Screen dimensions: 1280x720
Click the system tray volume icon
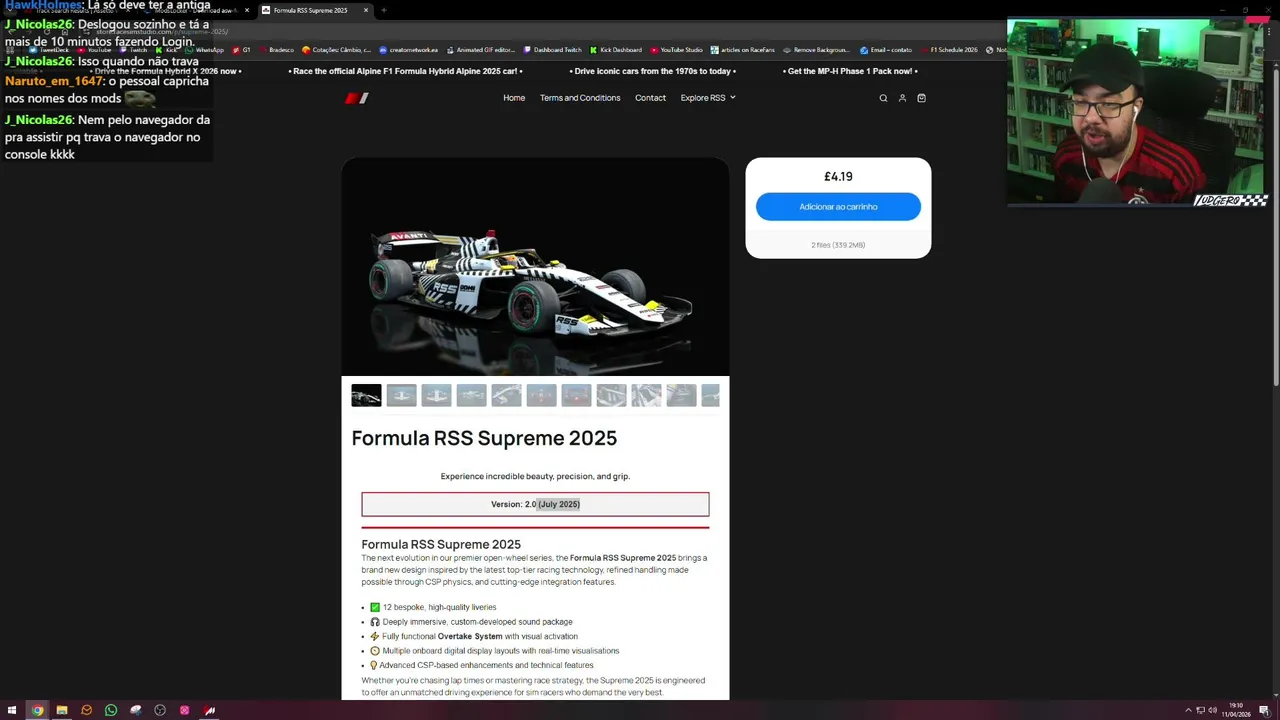tap(1212, 711)
